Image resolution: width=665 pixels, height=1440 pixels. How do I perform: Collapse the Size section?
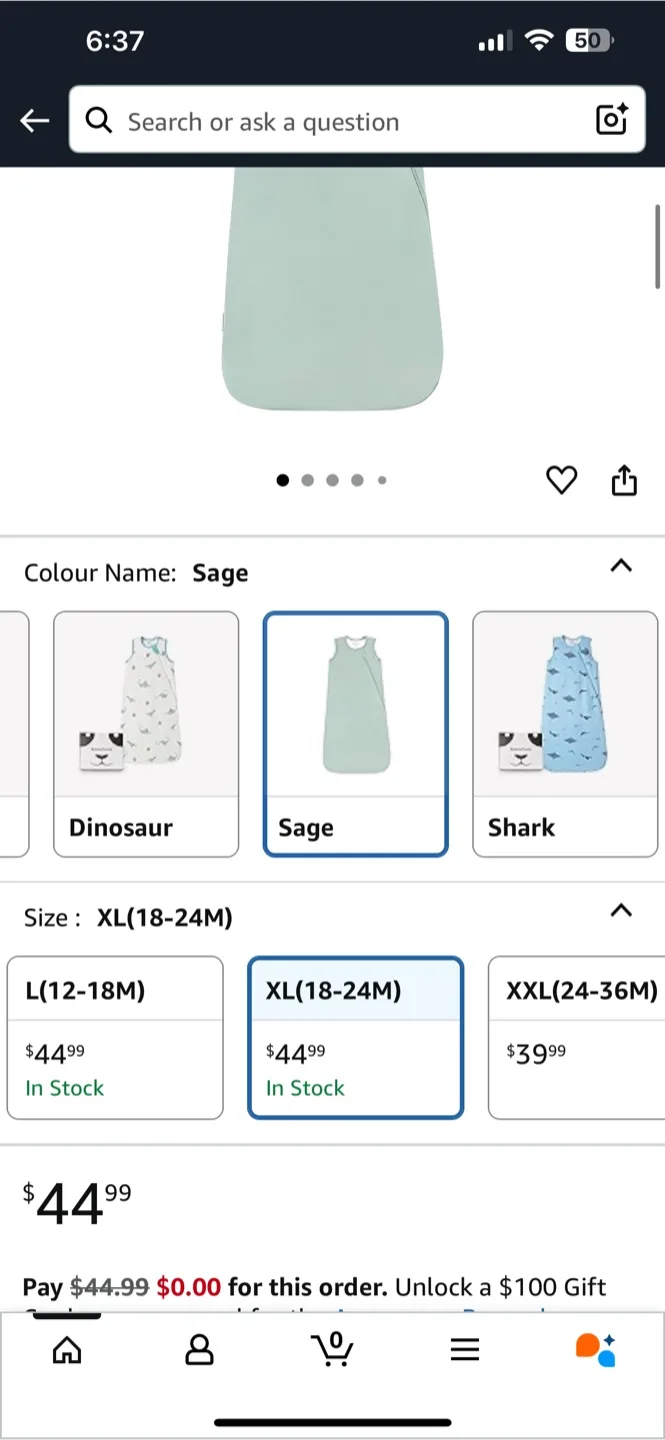click(621, 911)
